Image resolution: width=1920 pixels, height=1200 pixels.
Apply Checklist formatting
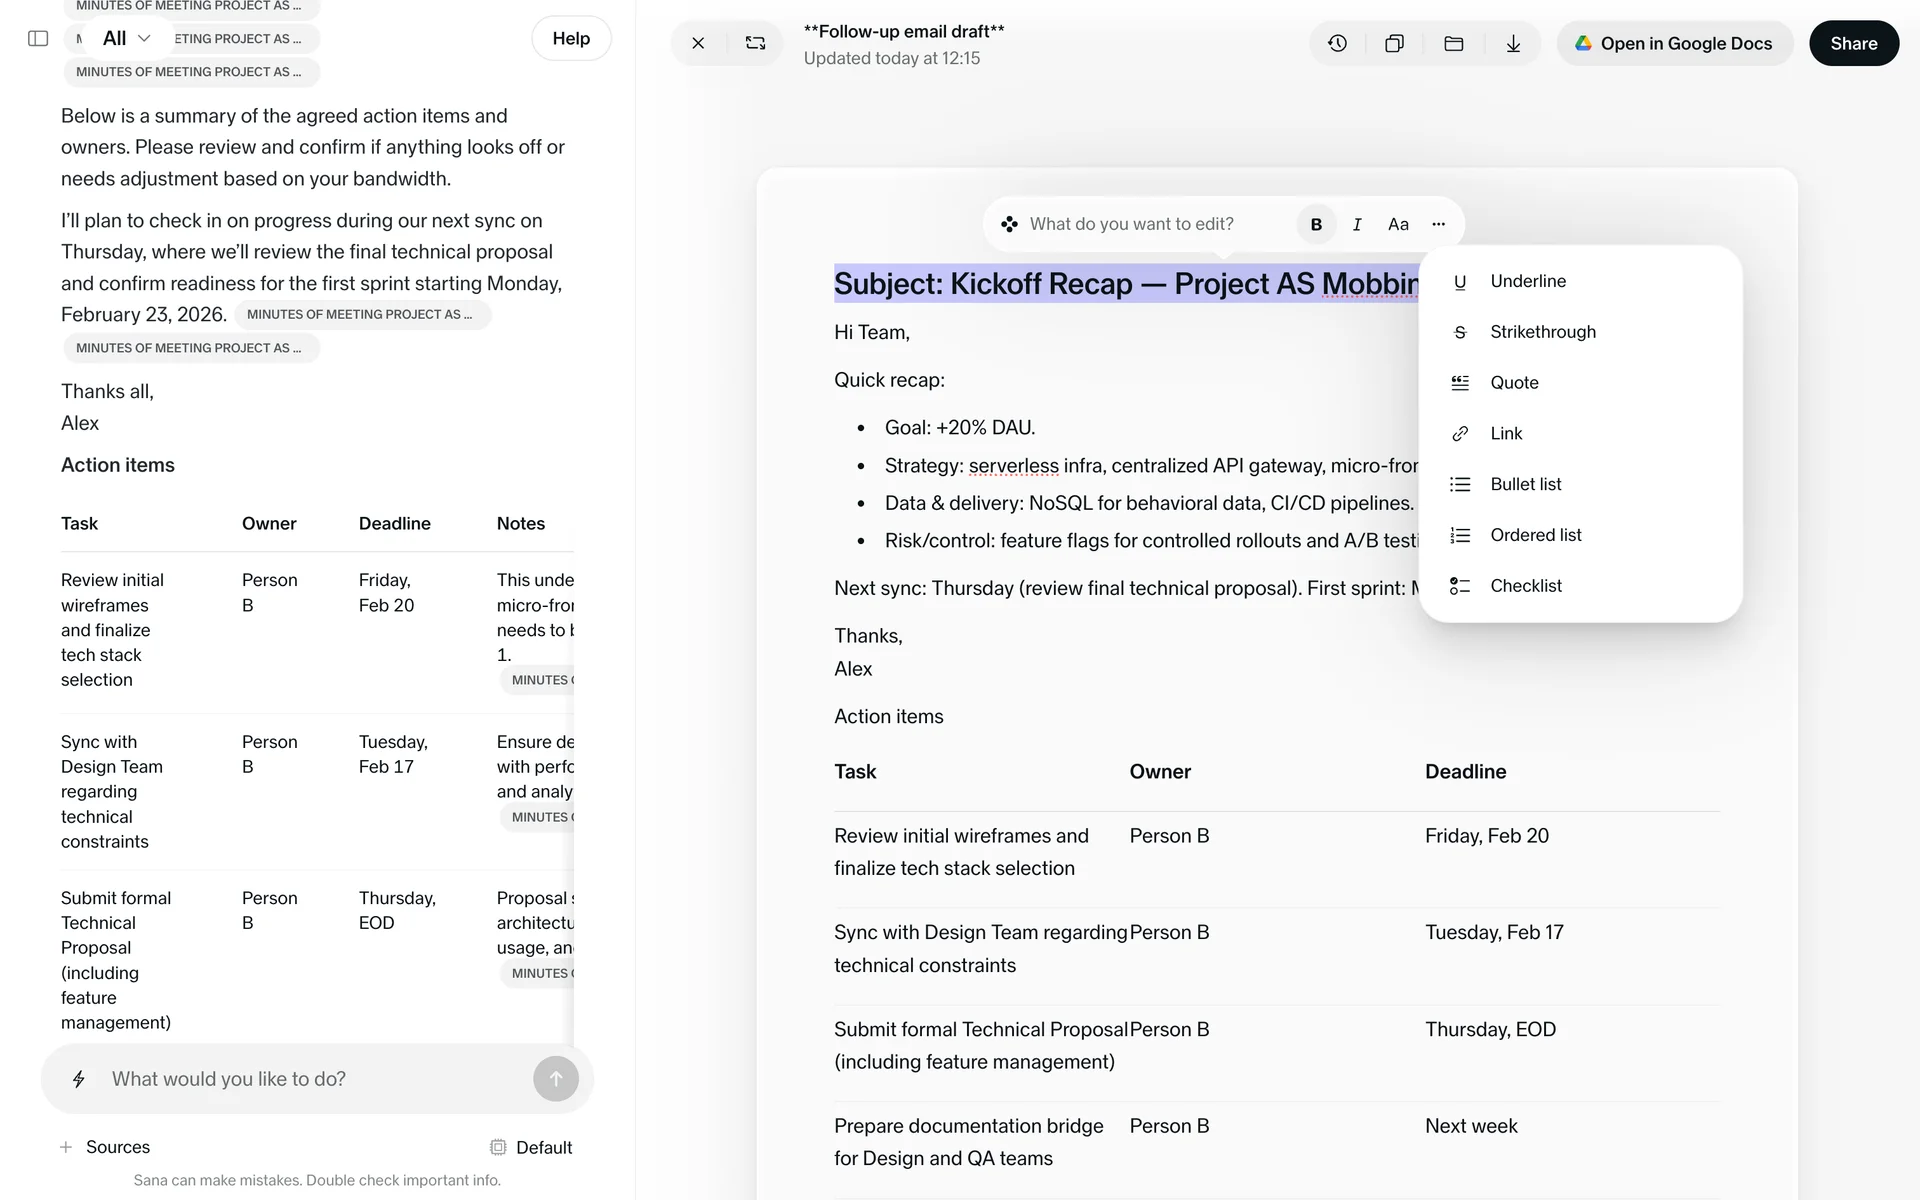(x=1525, y=586)
